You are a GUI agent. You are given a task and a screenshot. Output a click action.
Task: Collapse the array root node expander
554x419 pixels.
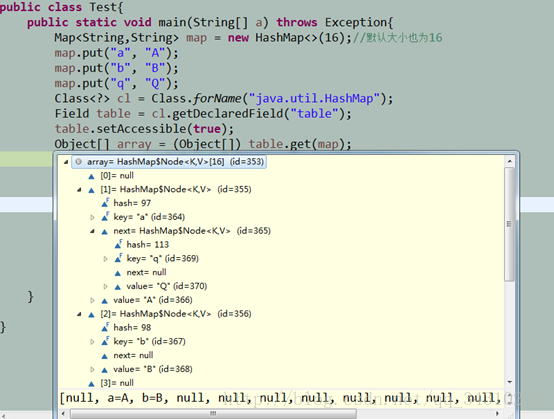[x=66, y=162]
